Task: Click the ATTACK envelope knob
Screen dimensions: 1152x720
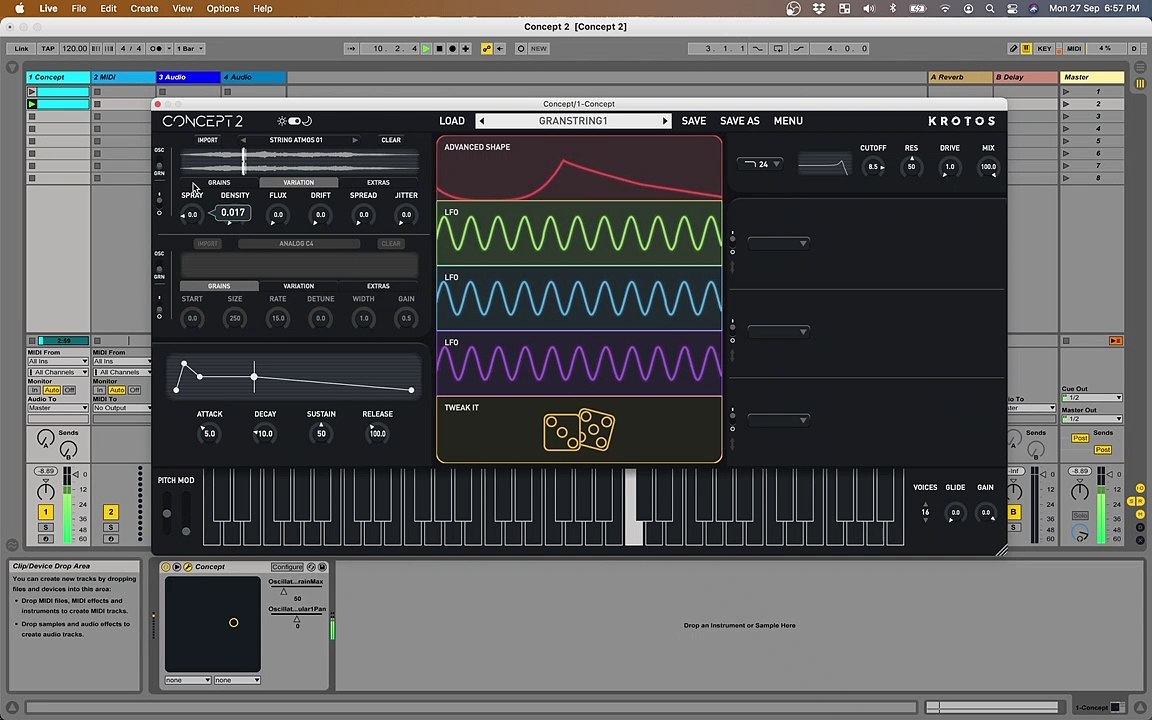Action: point(209,433)
